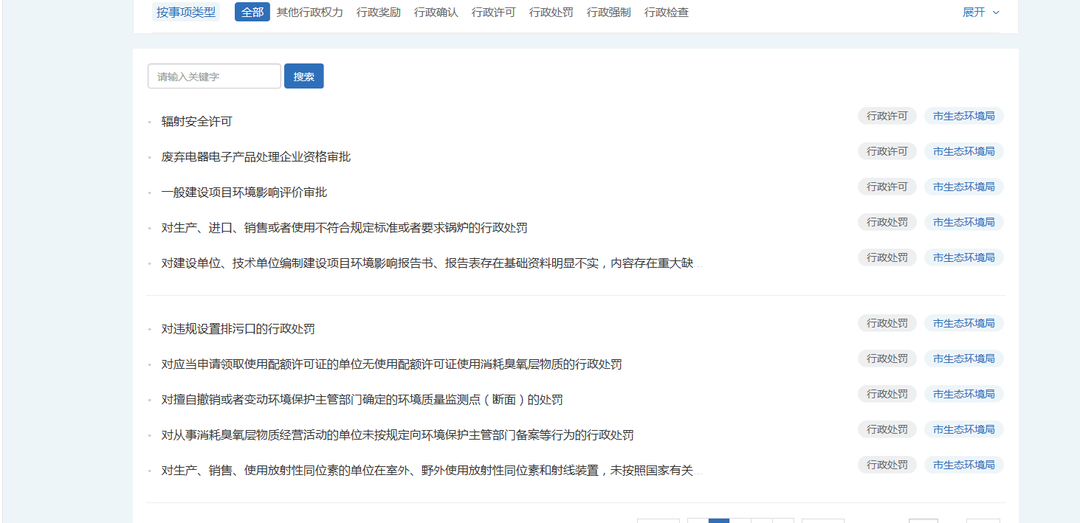Open the 辐射安全许可 item
This screenshot has width=1080, height=523.
(x=197, y=122)
